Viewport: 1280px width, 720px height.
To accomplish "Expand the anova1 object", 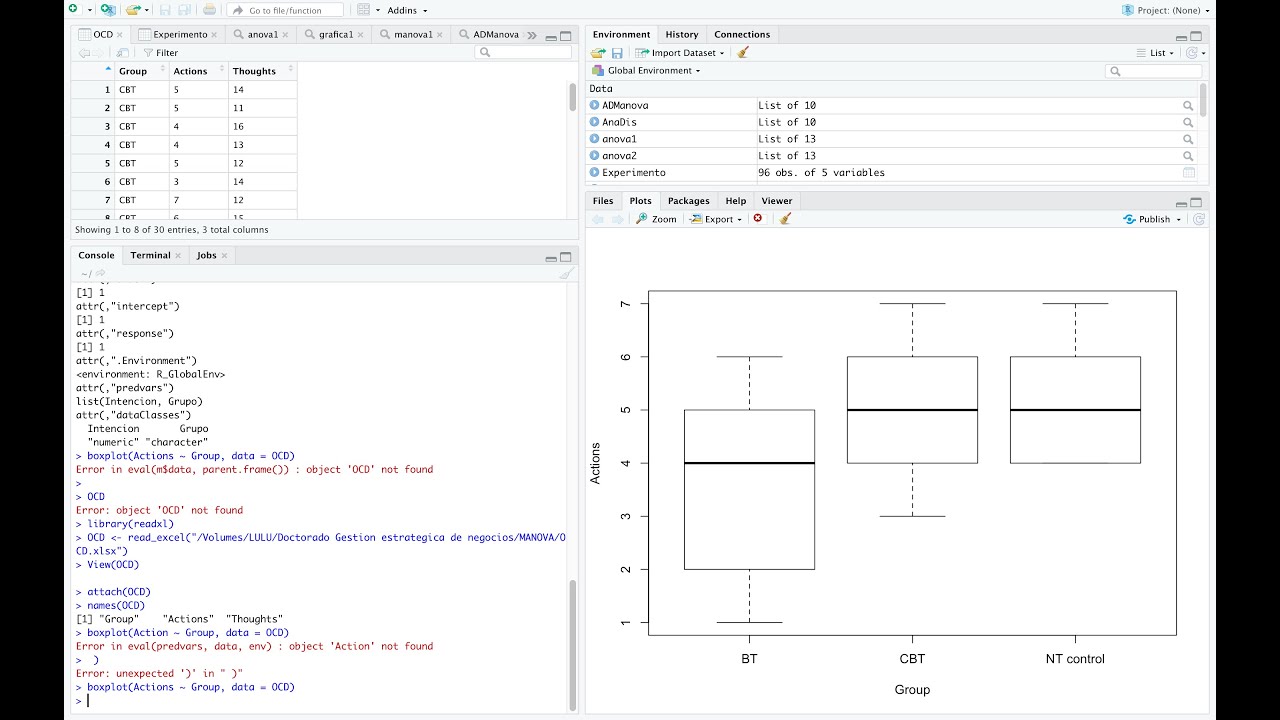I will click(x=594, y=139).
